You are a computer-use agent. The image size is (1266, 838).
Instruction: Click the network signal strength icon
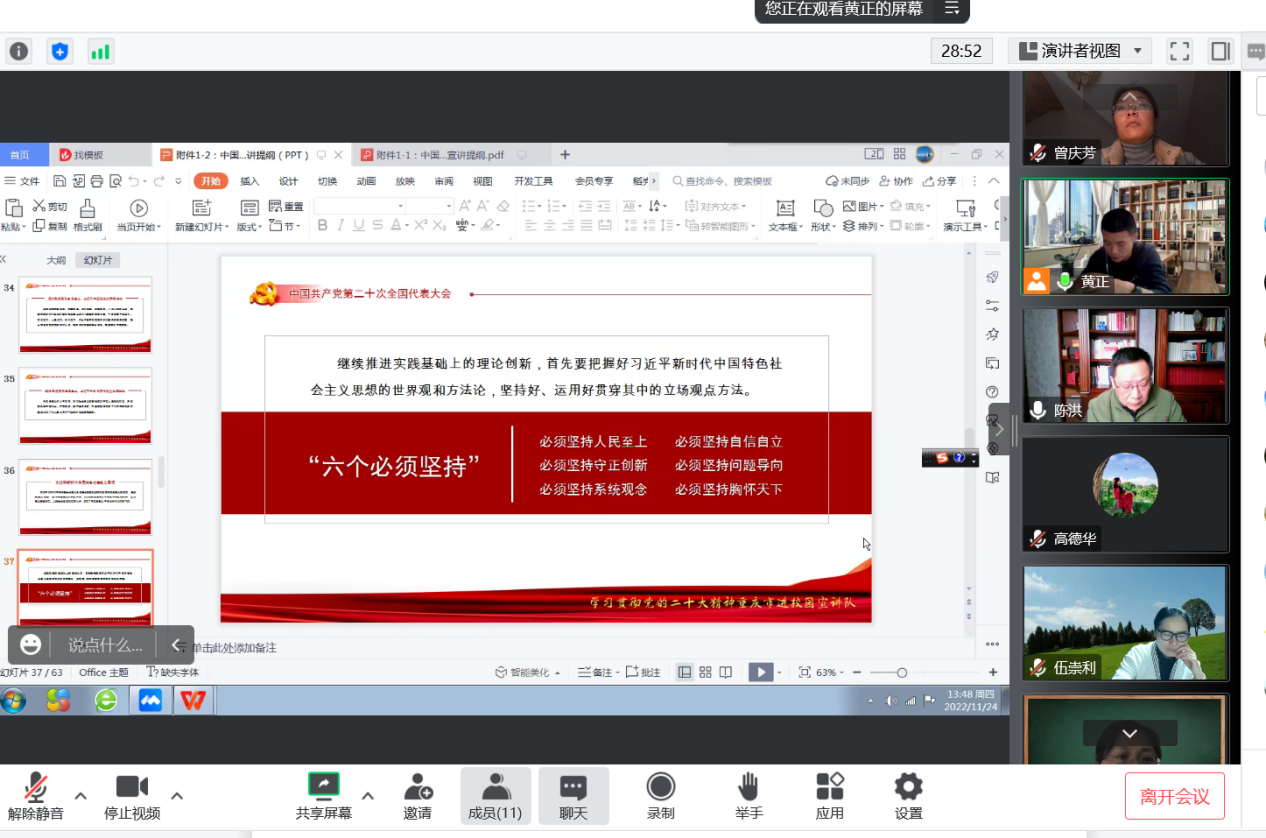coord(100,51)
